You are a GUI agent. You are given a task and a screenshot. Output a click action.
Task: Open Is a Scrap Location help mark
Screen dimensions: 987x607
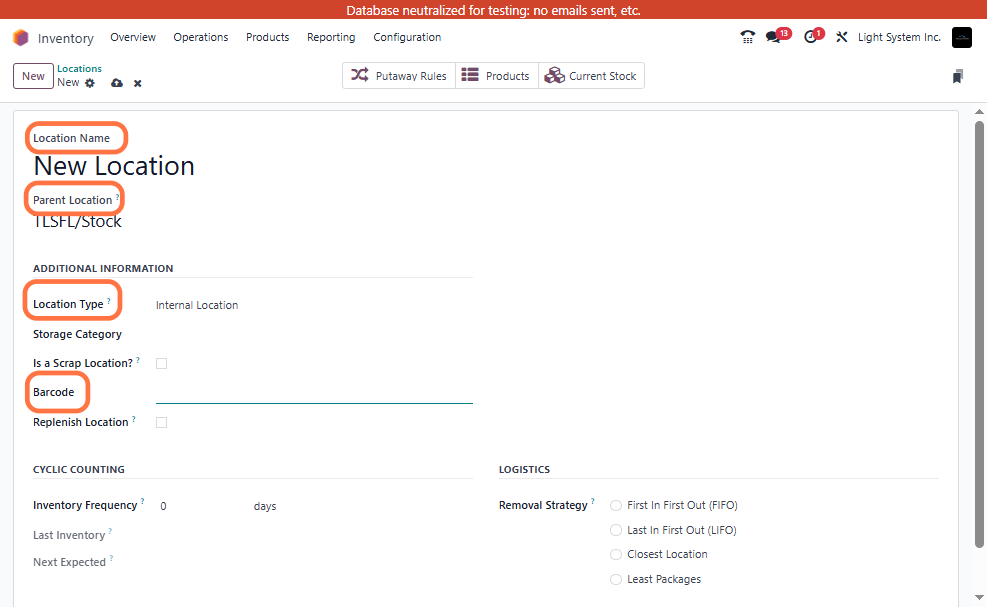coord(138,360)
